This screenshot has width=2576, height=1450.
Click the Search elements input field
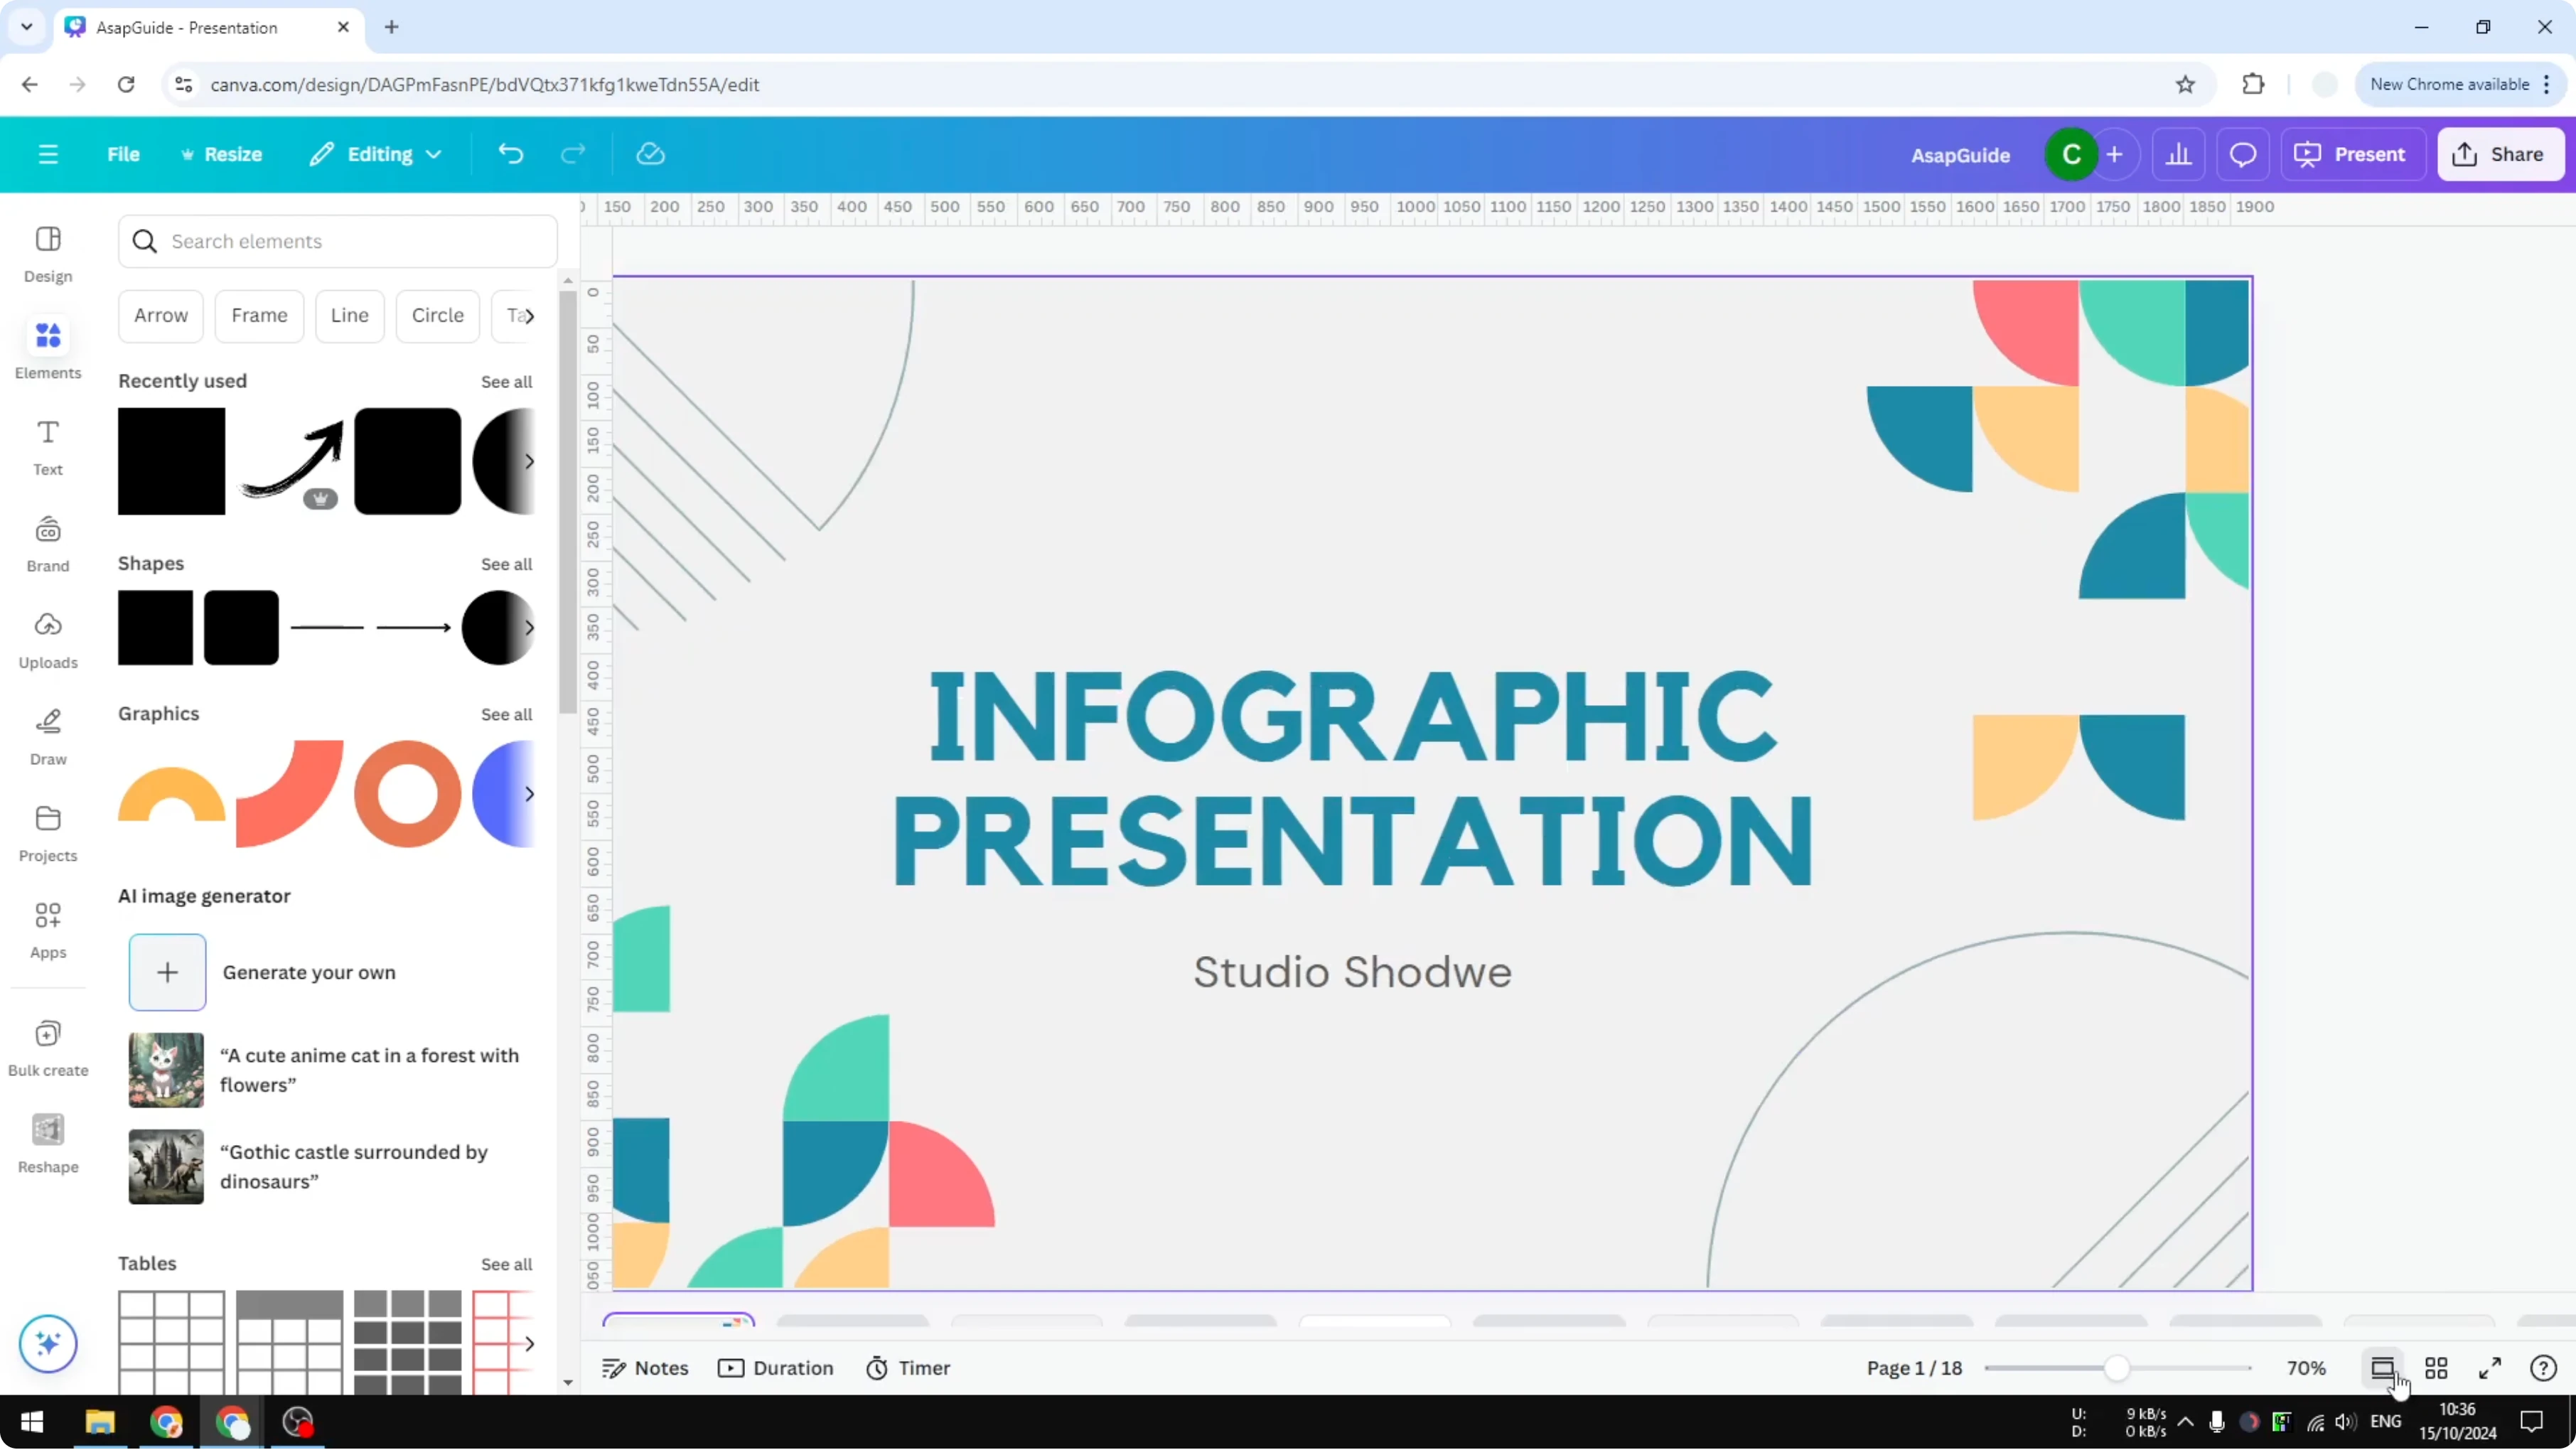coord(337,241)
